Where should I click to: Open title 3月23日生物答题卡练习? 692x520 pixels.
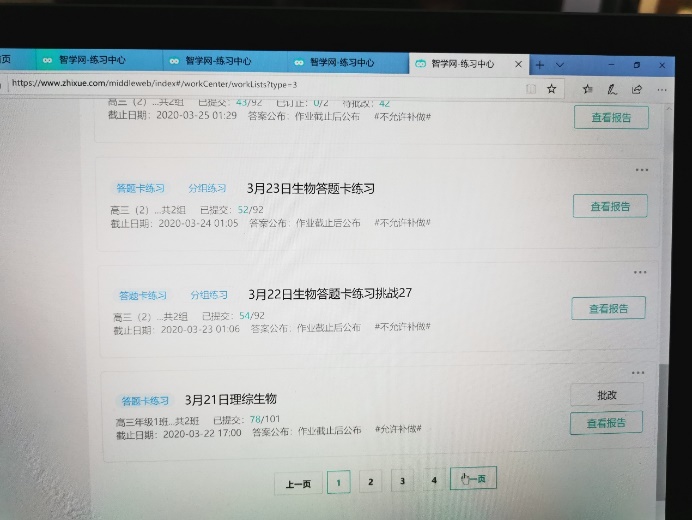tap(311, 188)
